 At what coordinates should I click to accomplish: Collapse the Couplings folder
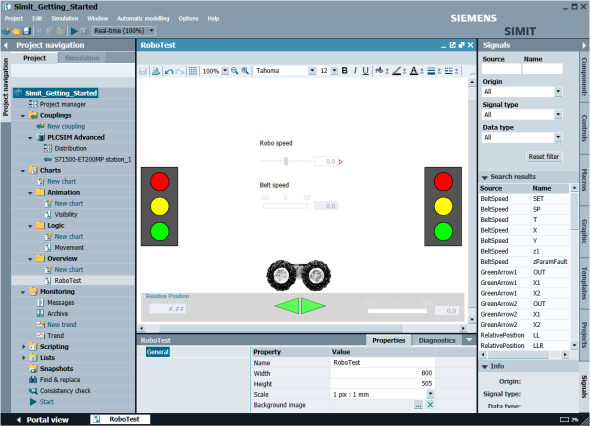click(x=23, y=116)
